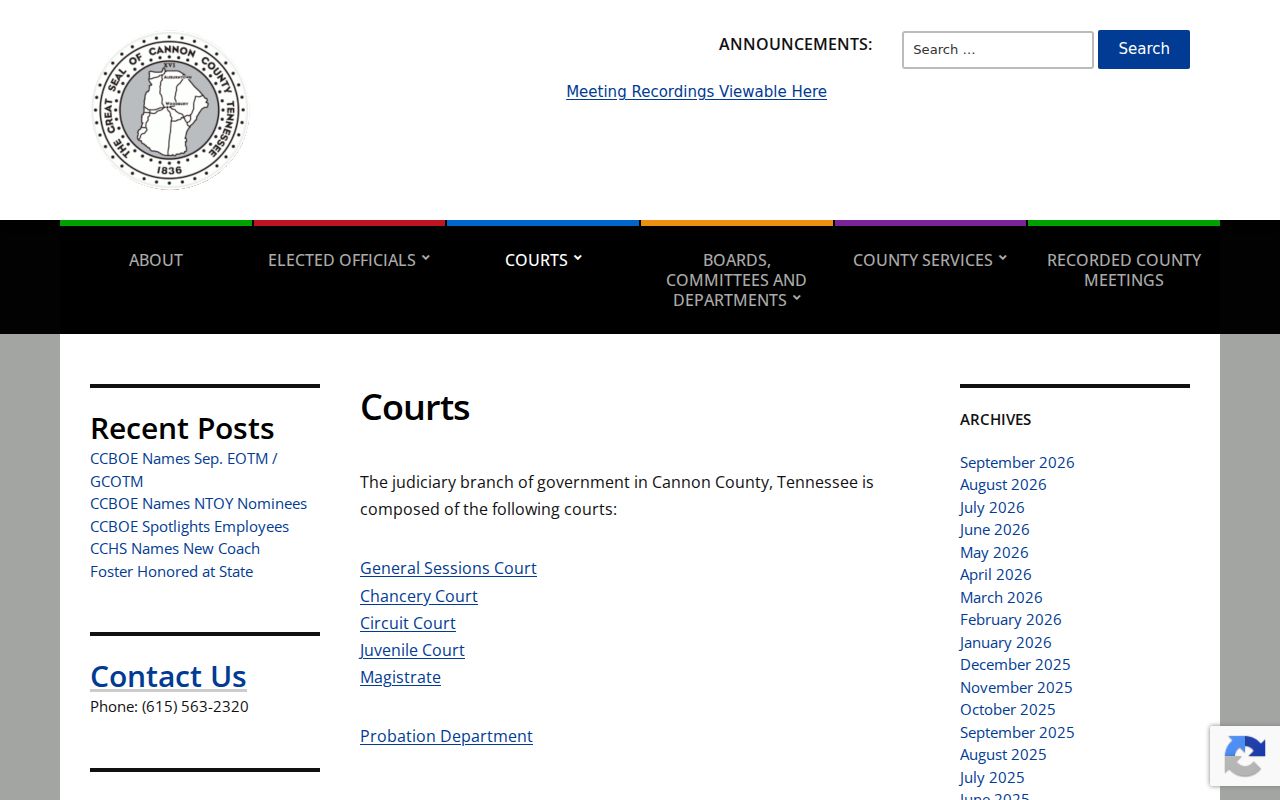Open the June 2026 archive
Viewport: 1280px width, 800px height.
pos(994,530)
